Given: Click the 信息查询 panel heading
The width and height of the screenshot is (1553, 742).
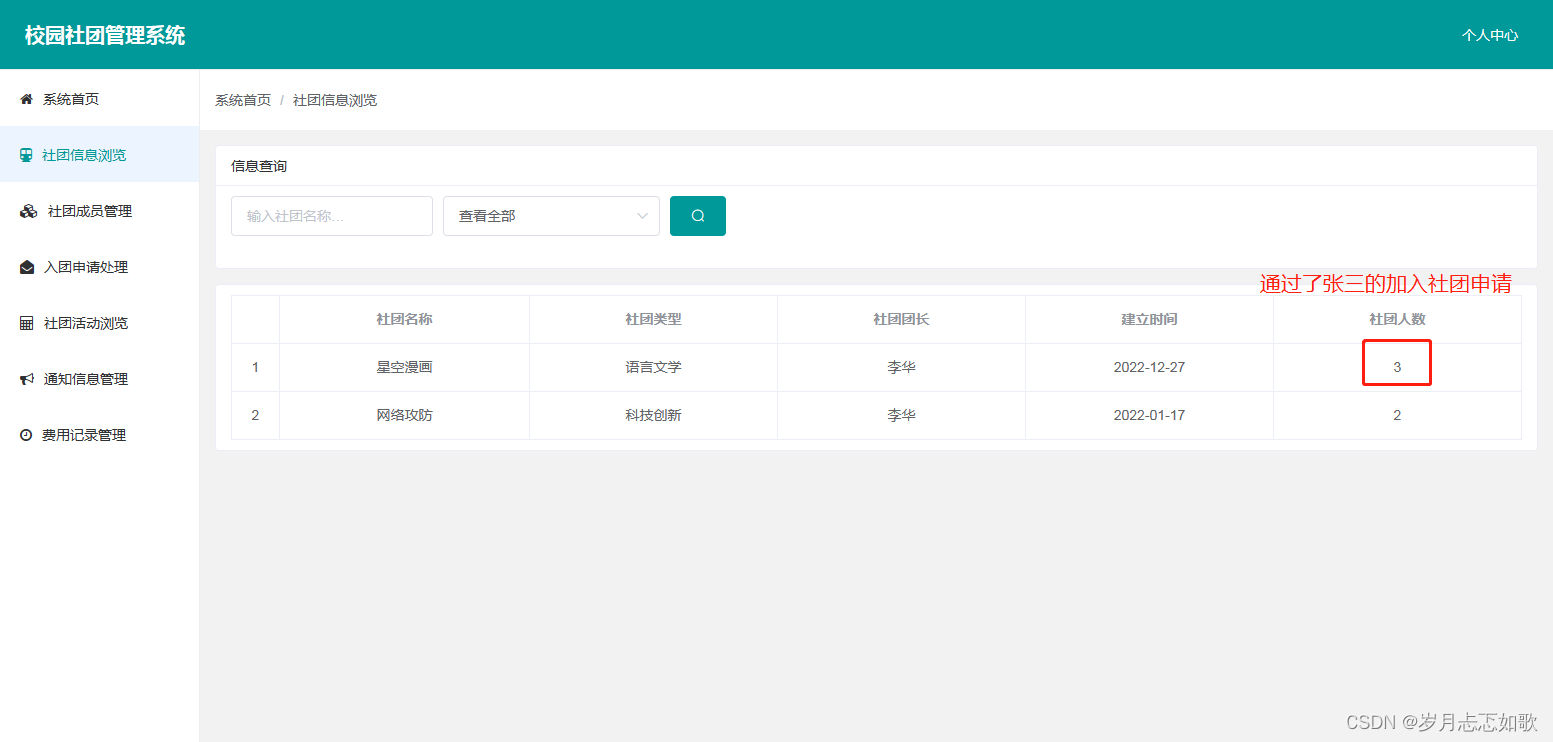Looking at the screenshot, I should tap(259, 166).
